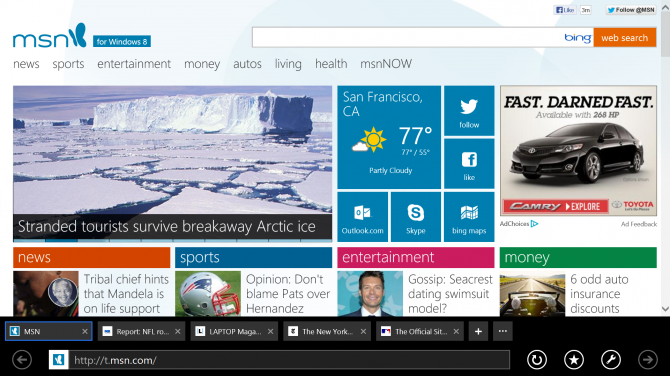Open the Outlook.com tile

(362, 217)
